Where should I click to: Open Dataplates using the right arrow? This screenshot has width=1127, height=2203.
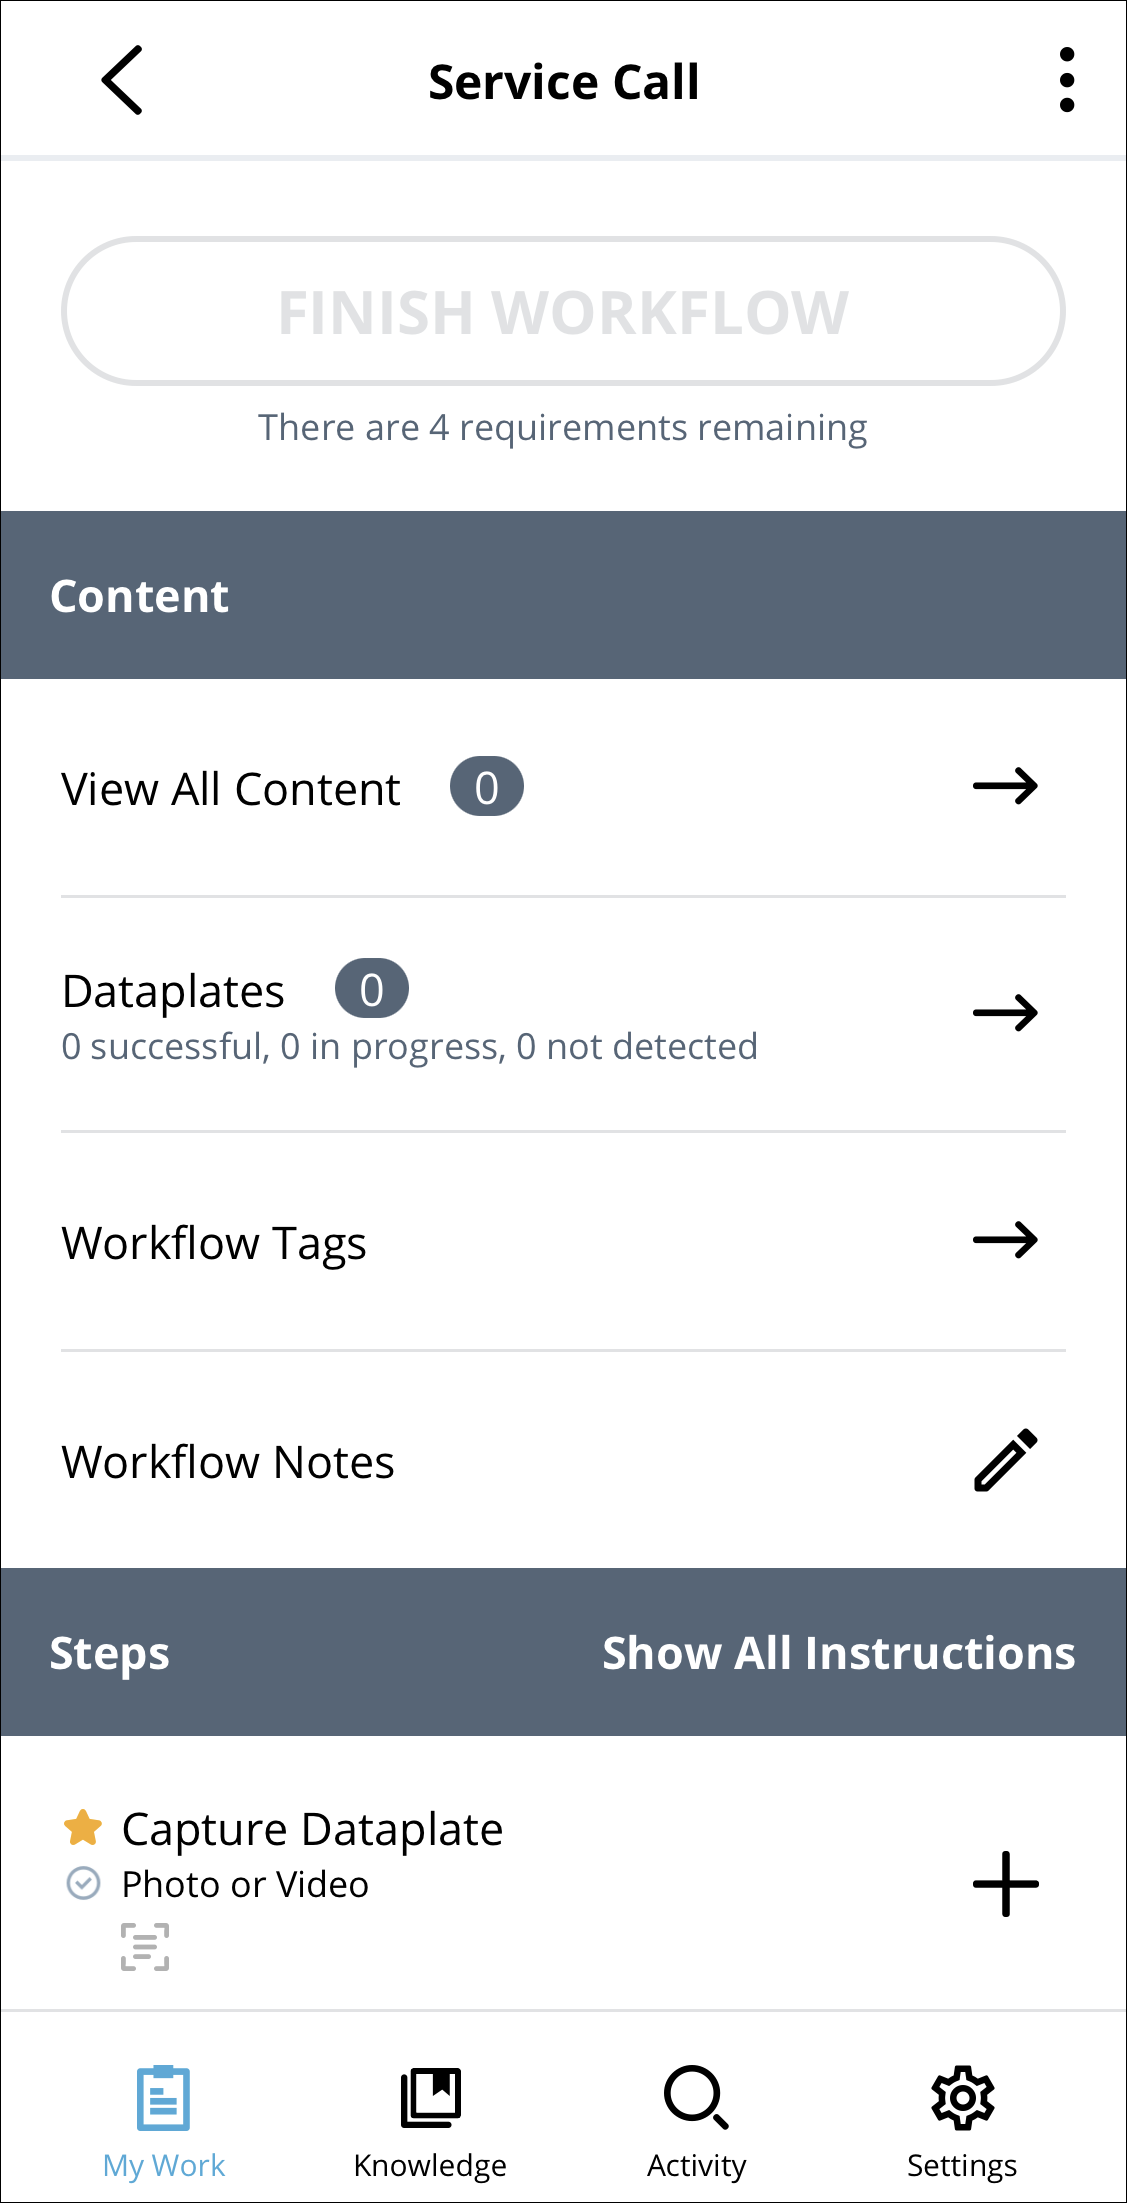[1005, 1013]
